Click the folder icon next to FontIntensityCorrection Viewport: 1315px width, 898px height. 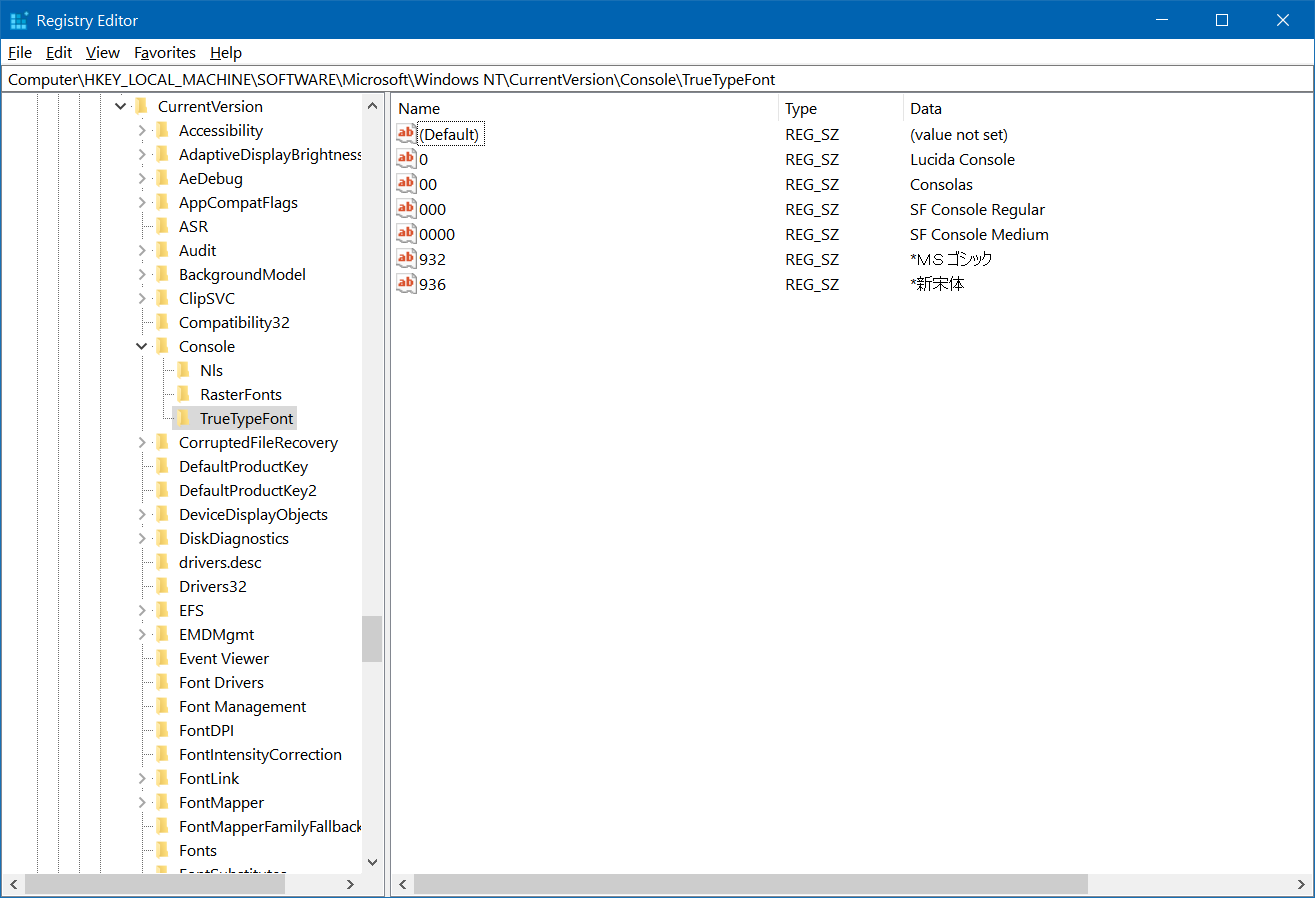click(x=162, y=754)
